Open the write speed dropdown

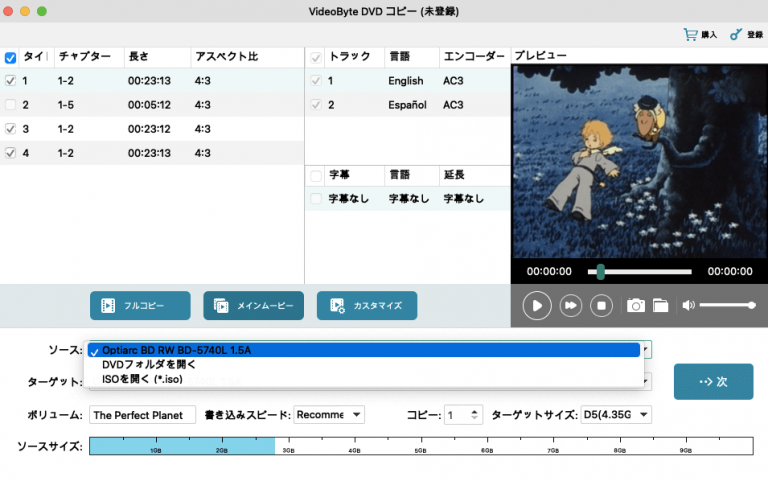point(329,414)
